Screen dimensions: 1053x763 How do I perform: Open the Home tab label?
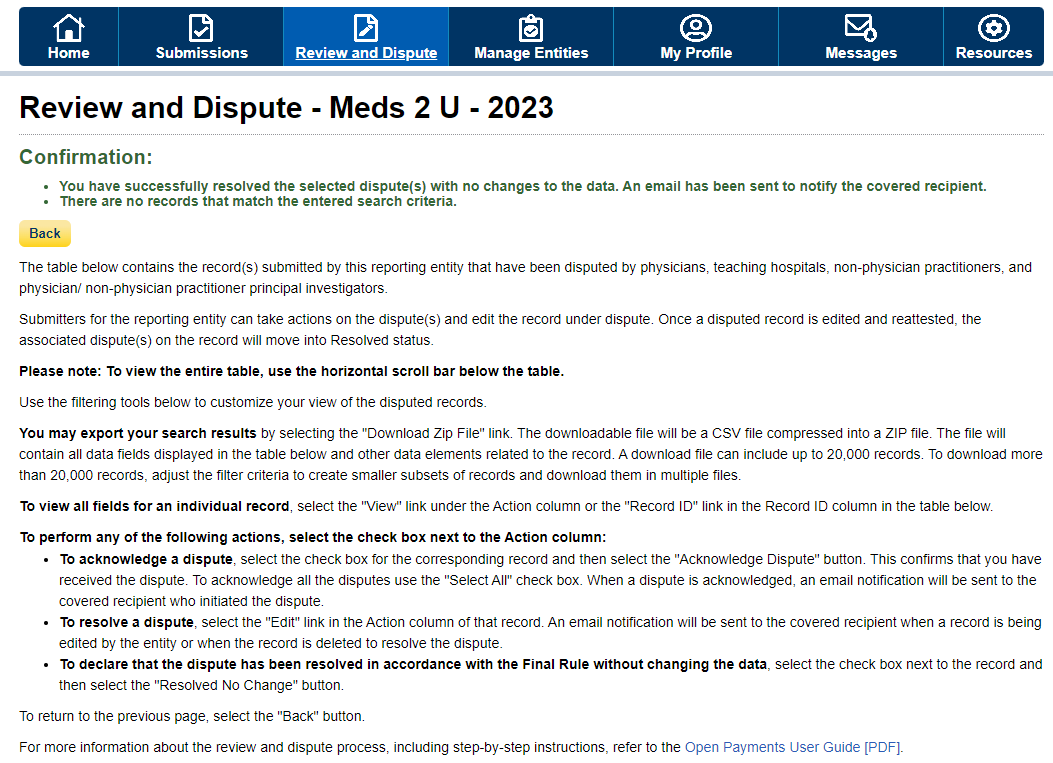coord(68,53)
